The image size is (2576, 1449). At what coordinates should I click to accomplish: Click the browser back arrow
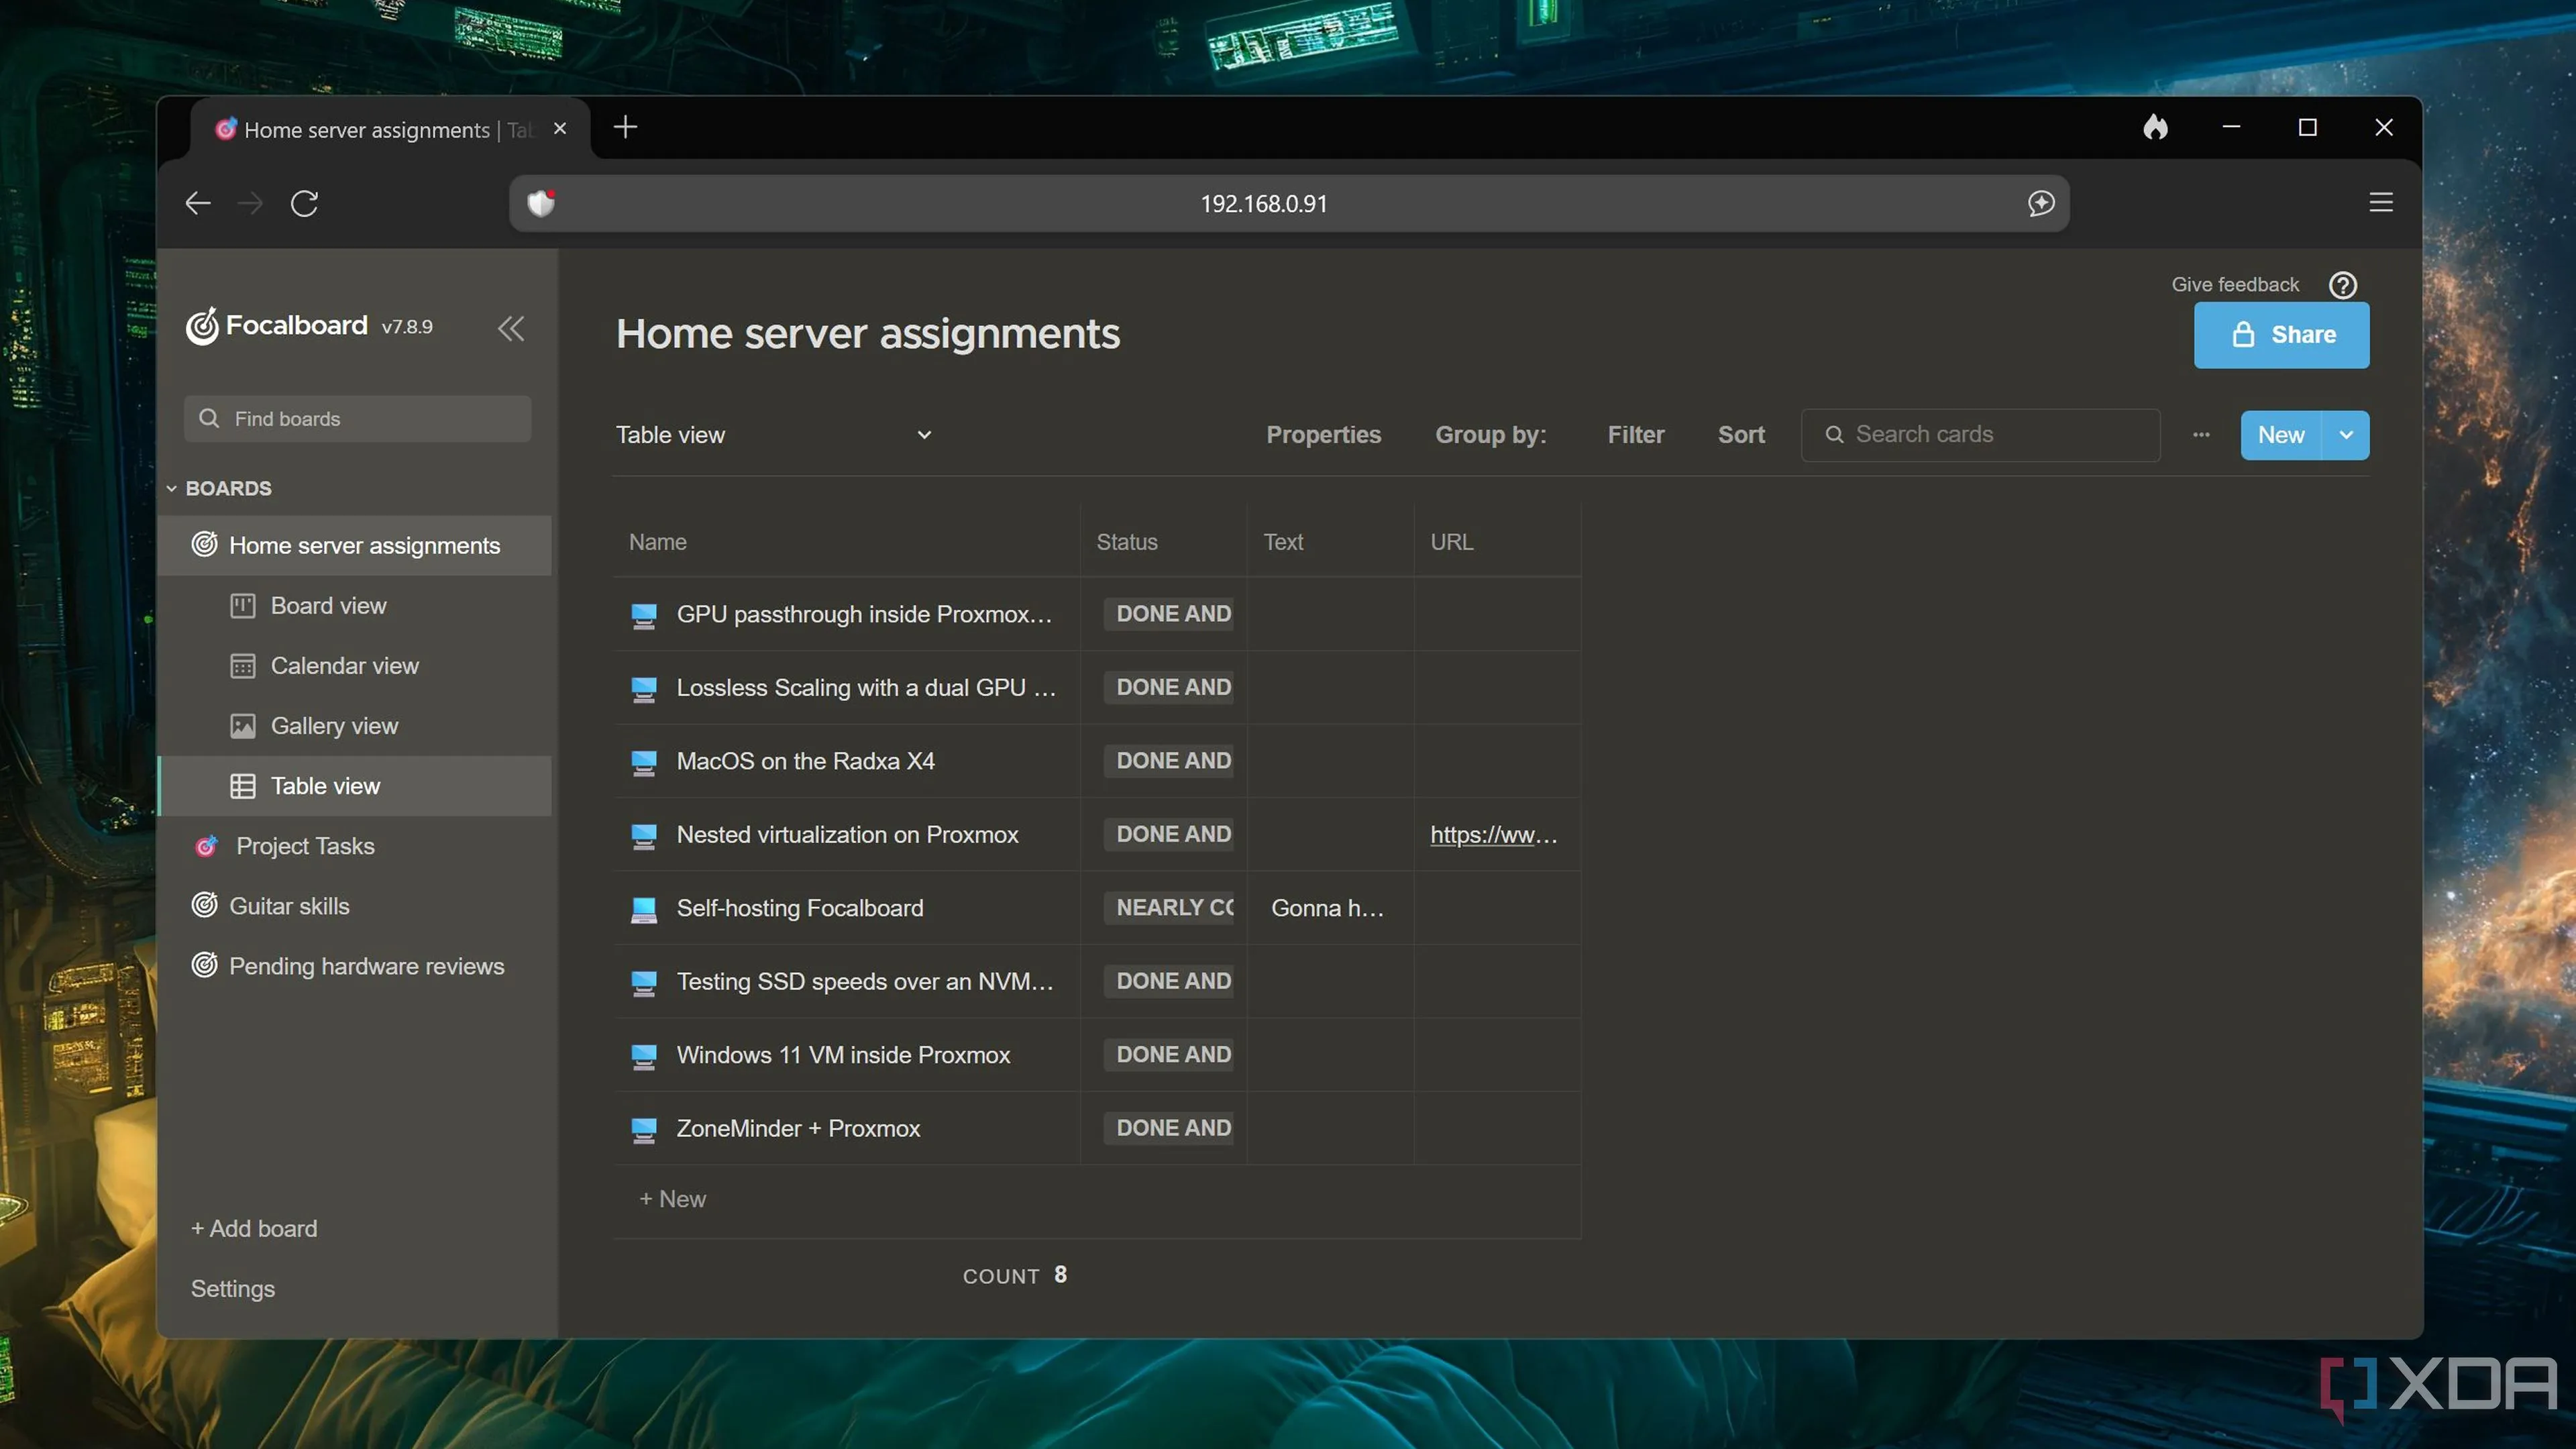[198, 204]
